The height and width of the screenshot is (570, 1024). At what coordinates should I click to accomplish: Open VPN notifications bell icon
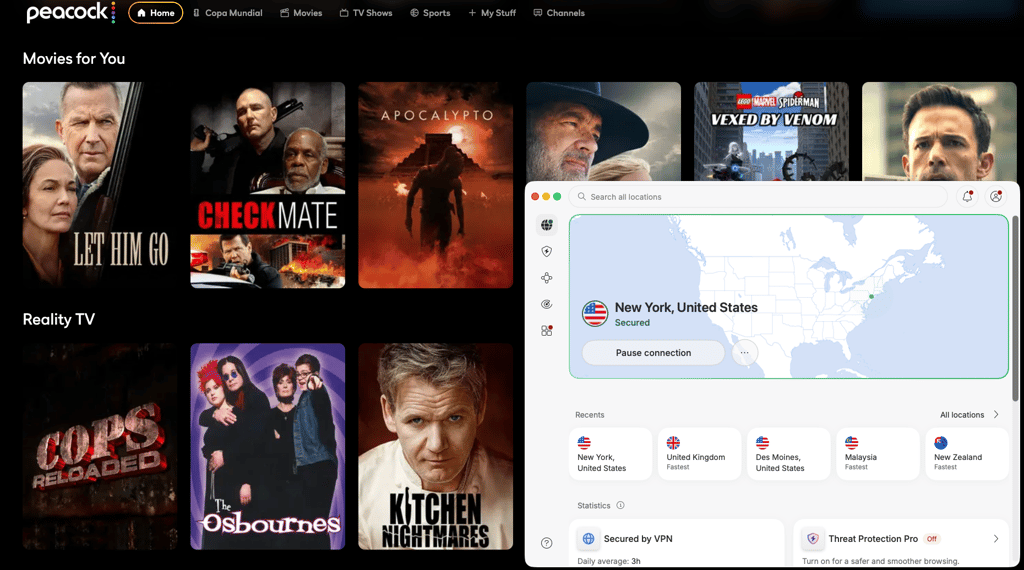(967, 197)
